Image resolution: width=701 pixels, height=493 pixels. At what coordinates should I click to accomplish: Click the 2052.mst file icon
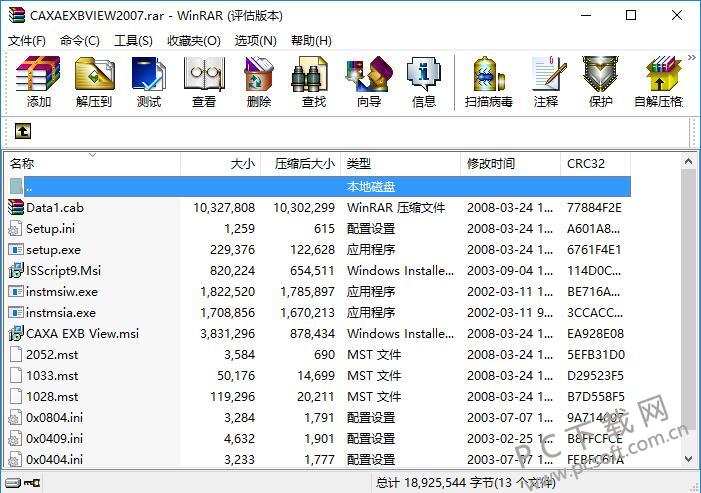point(15,354)
